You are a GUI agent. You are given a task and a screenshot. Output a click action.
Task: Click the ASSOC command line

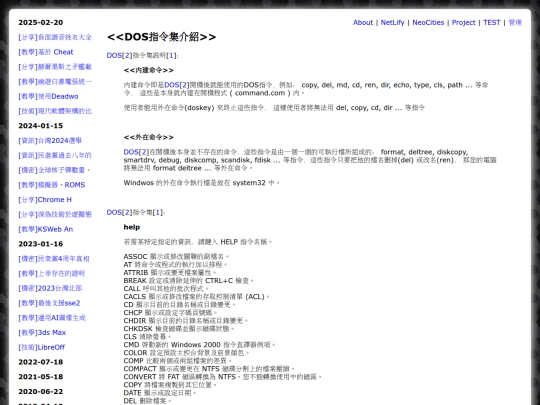[x=176, y=257]
